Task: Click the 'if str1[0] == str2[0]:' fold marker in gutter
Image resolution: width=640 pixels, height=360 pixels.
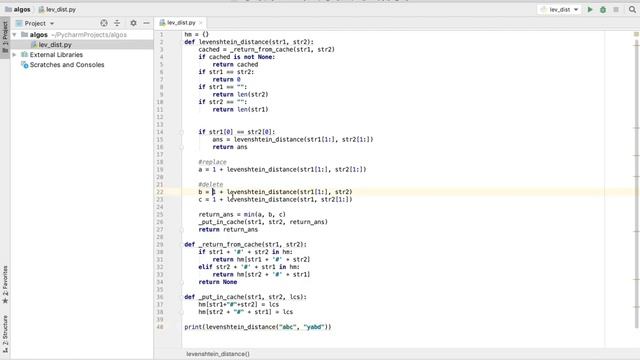Action: (x=182, y=132)
